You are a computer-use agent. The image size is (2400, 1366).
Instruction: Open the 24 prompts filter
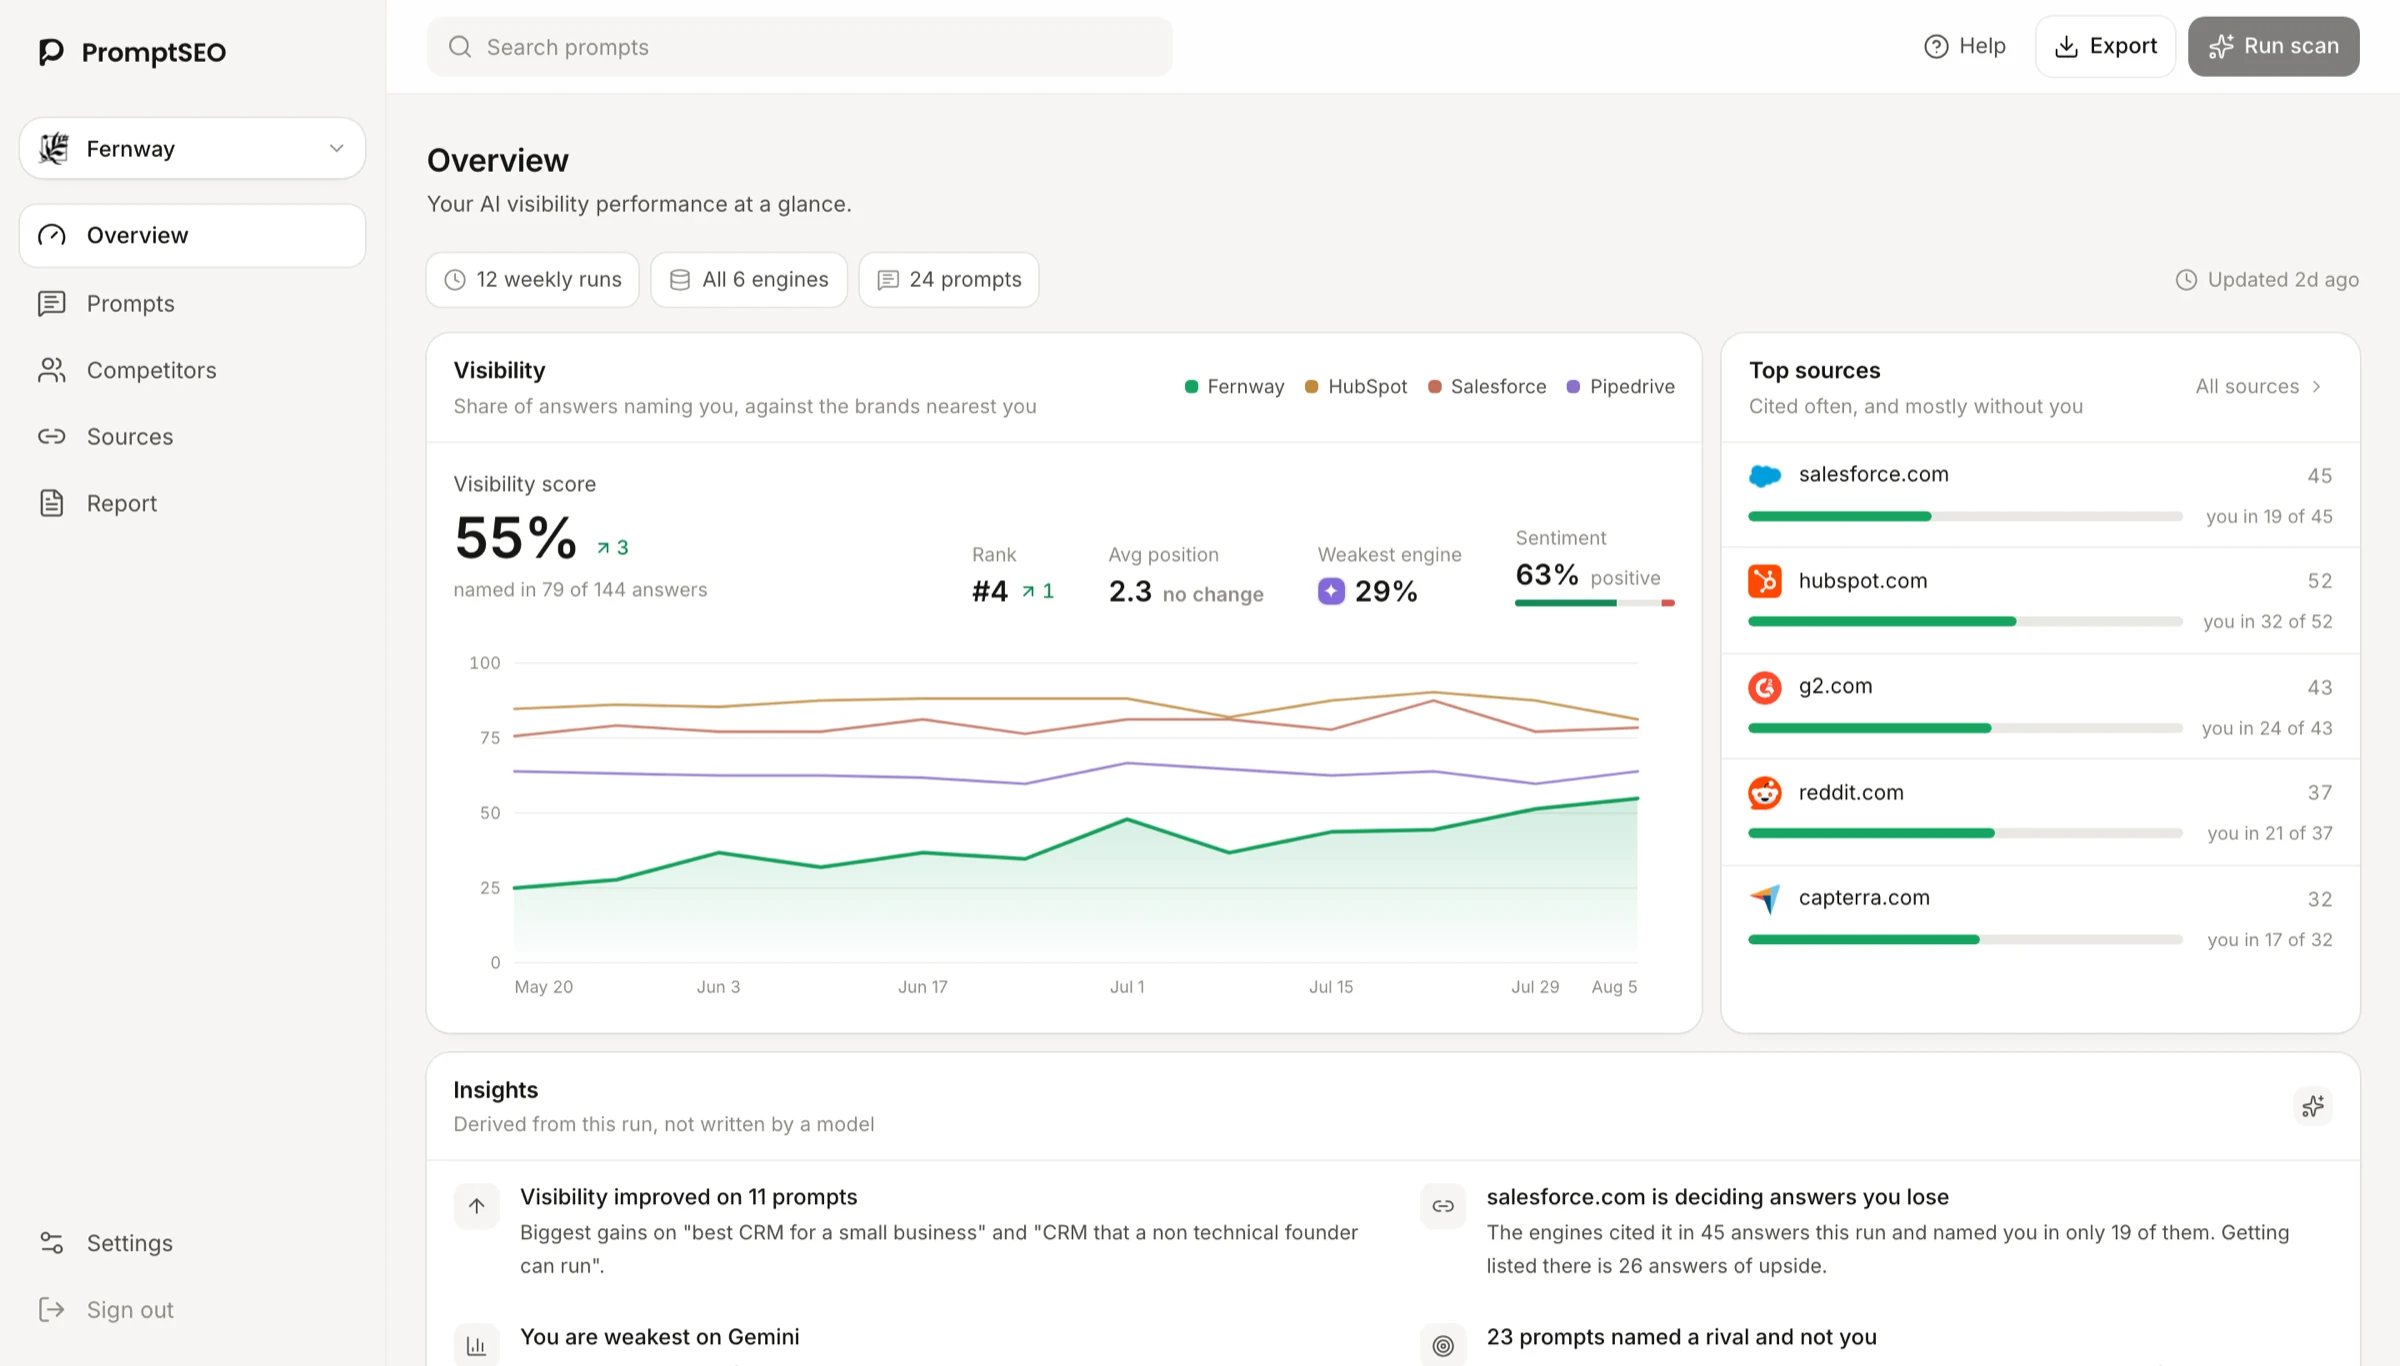pos(949,280)
